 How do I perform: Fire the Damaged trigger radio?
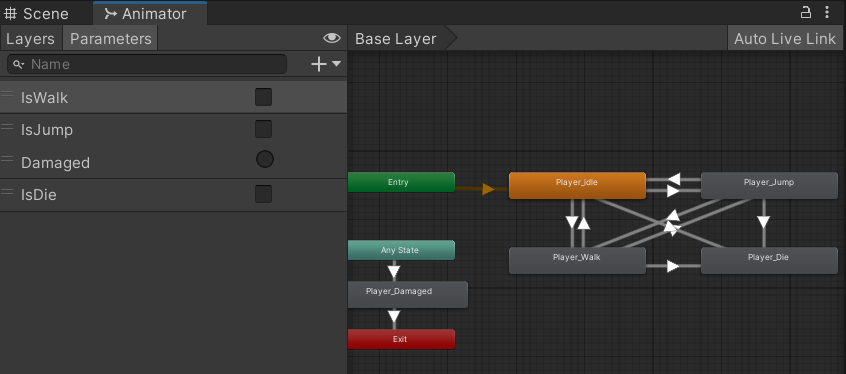(264, 159)
